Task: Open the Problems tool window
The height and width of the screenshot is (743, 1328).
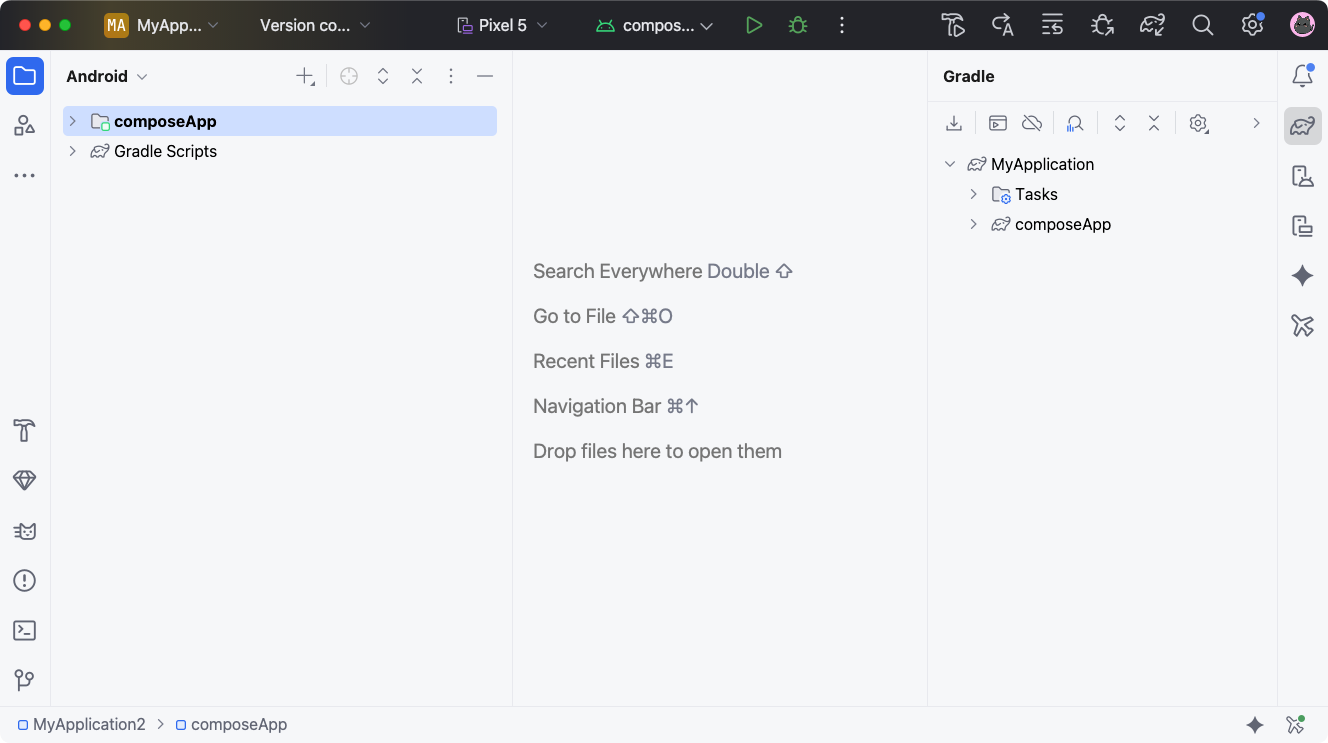Action: (x=25, y=581)
